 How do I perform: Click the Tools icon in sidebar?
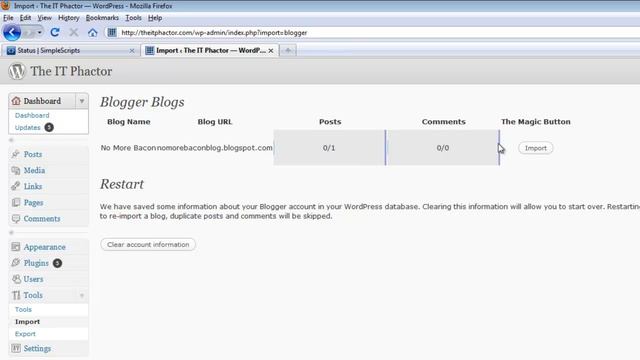[x=16, y=295]
